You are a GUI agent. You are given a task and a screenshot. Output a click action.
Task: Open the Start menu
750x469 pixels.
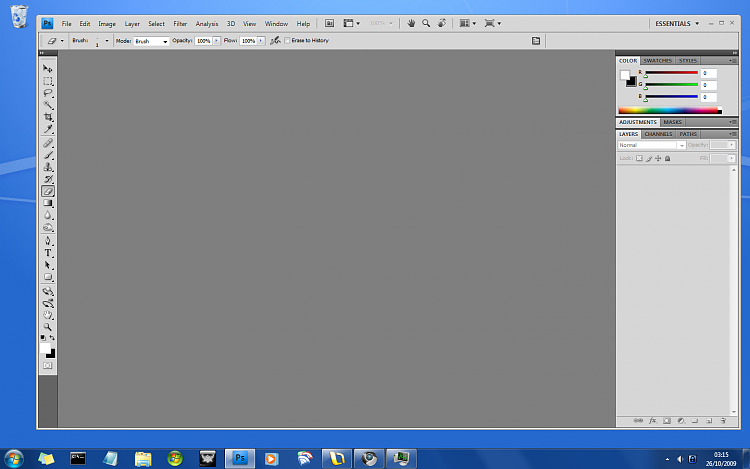tap(13, 458)
